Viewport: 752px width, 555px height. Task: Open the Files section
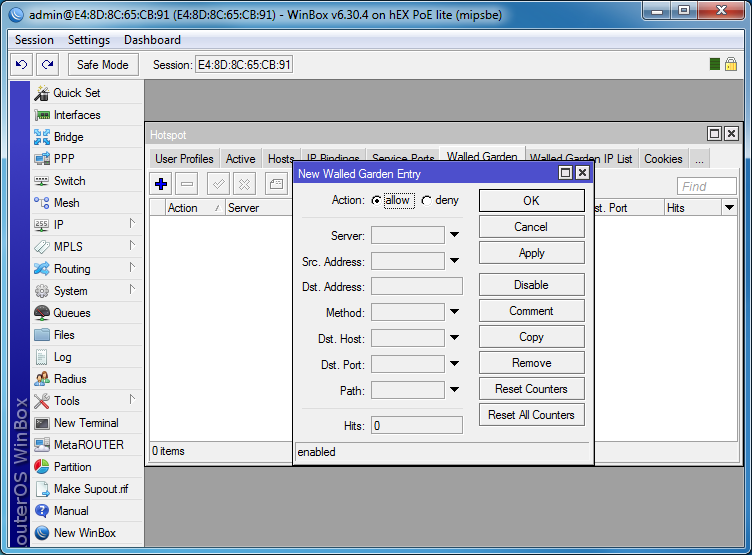coord(87,335)
